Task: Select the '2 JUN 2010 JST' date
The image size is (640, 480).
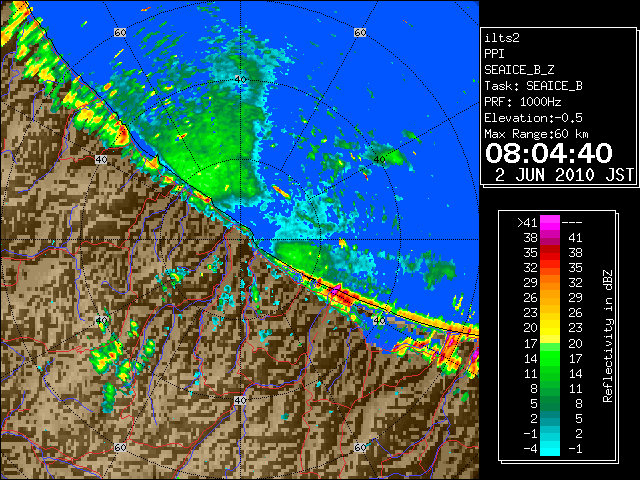Action: (564, 175)
